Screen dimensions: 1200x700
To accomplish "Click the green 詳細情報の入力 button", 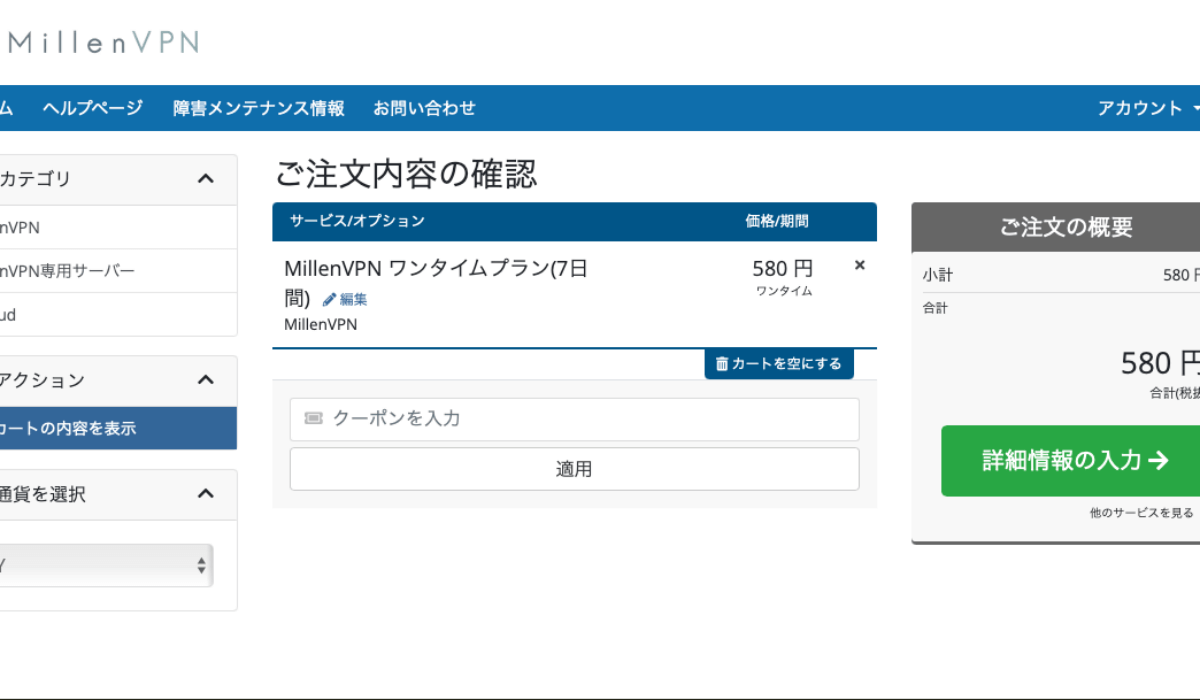I will coord(1070,460).
